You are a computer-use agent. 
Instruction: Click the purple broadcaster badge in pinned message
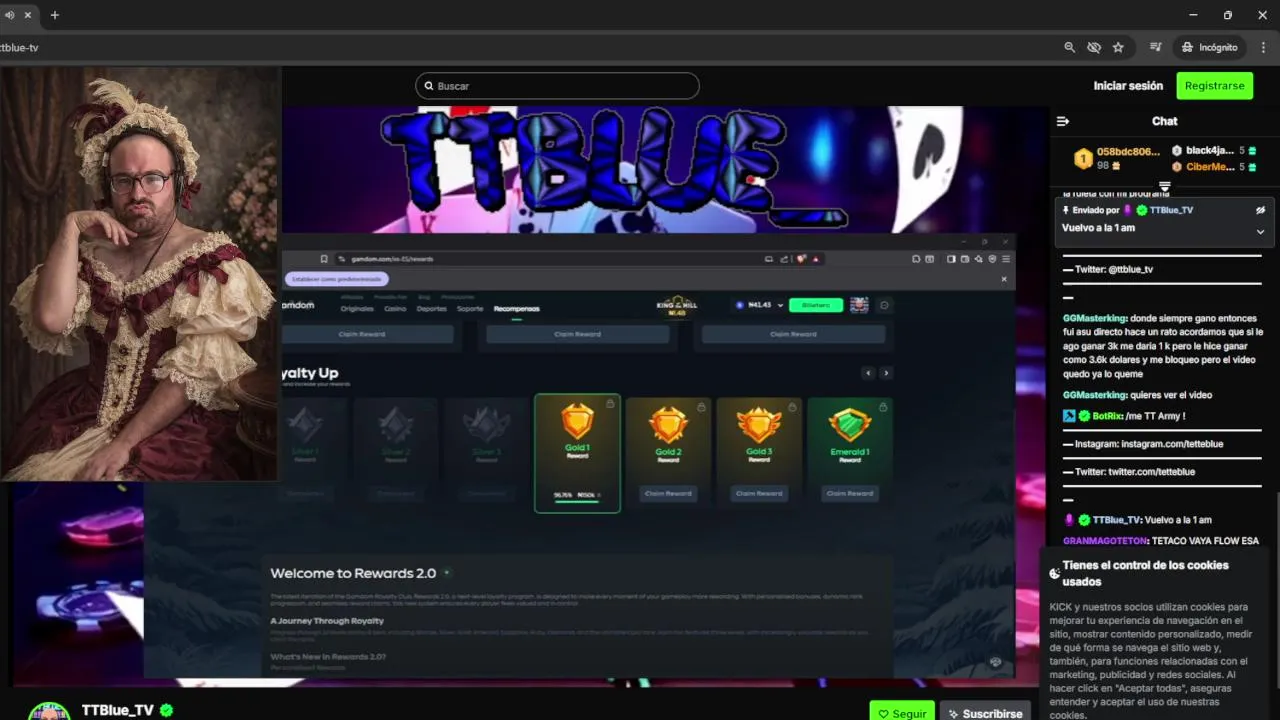click(1129, 210)
